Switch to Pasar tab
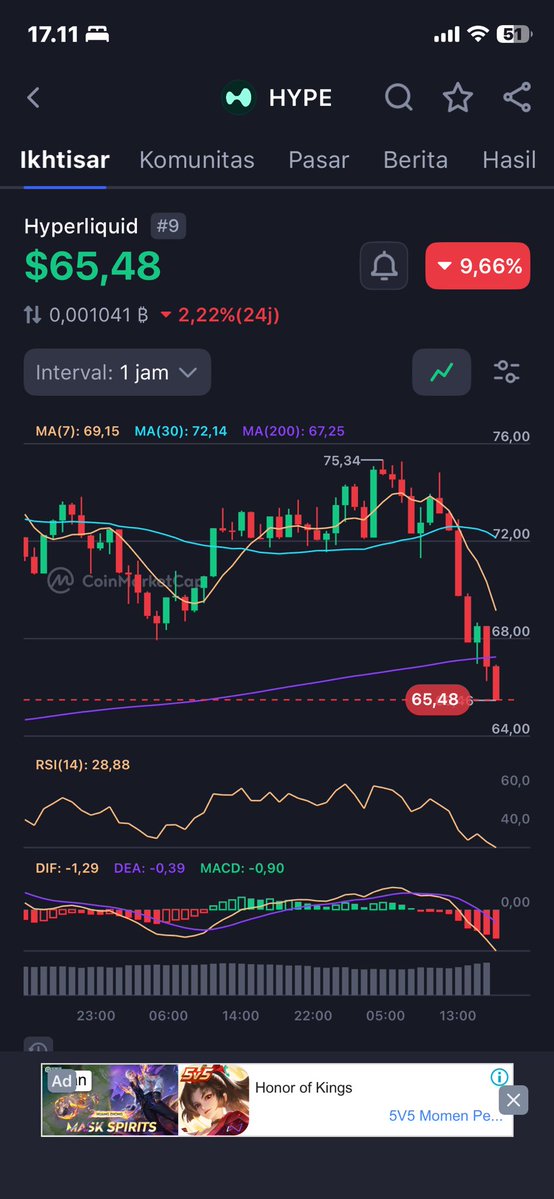This screenshot has width=554, height=1199. pyautogui.click(x=318, y=160)
